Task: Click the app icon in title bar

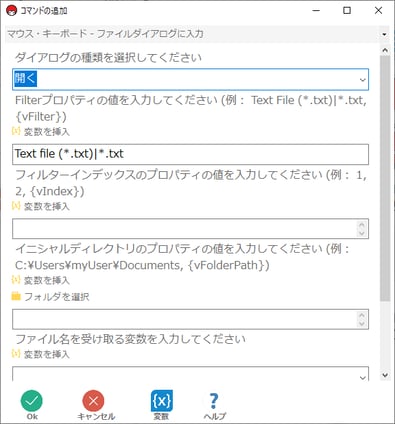Action: point(12,11)
